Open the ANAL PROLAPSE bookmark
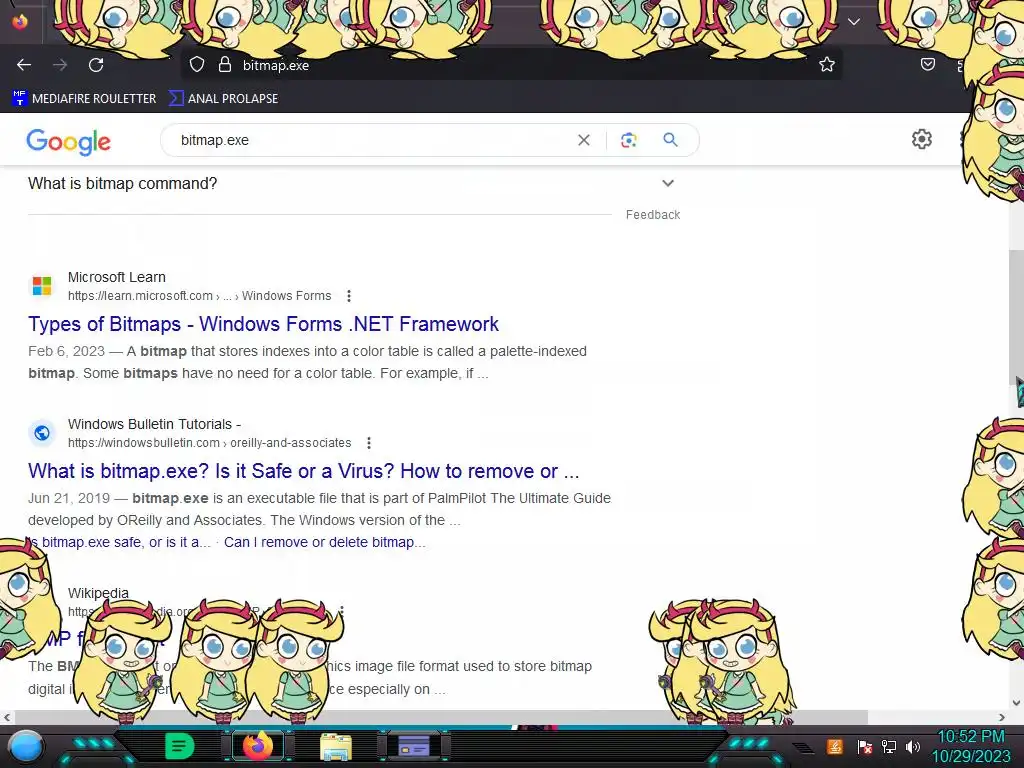Screen dimensions: 1024x768 [x=223, y=99]
